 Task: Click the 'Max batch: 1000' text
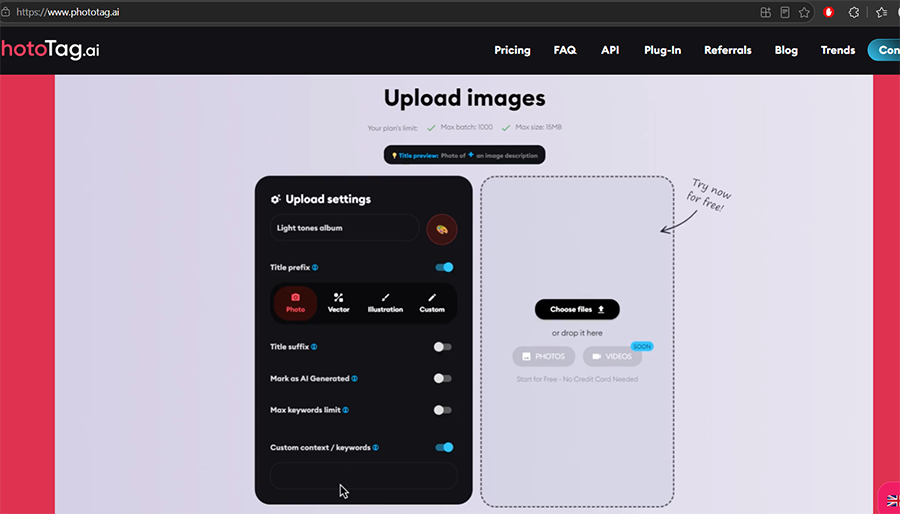pos(467,127)
